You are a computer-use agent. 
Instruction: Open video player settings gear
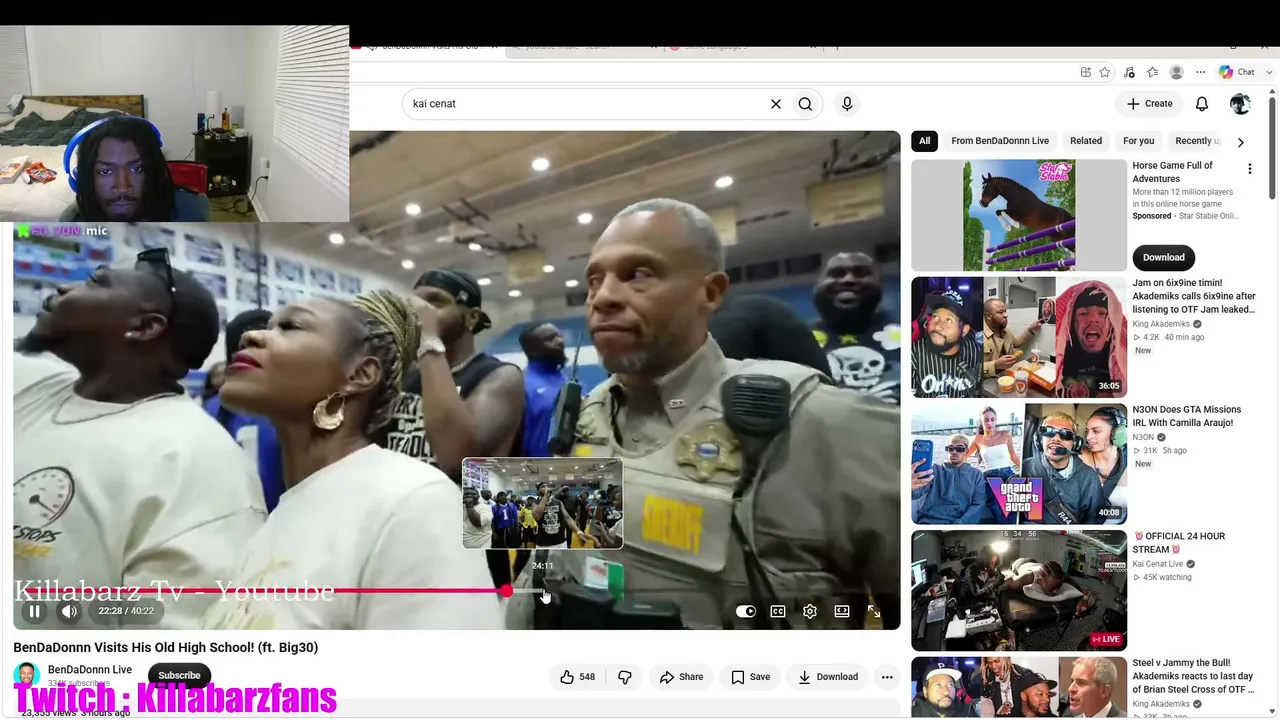pyautogui.click(x=810, y=611)
